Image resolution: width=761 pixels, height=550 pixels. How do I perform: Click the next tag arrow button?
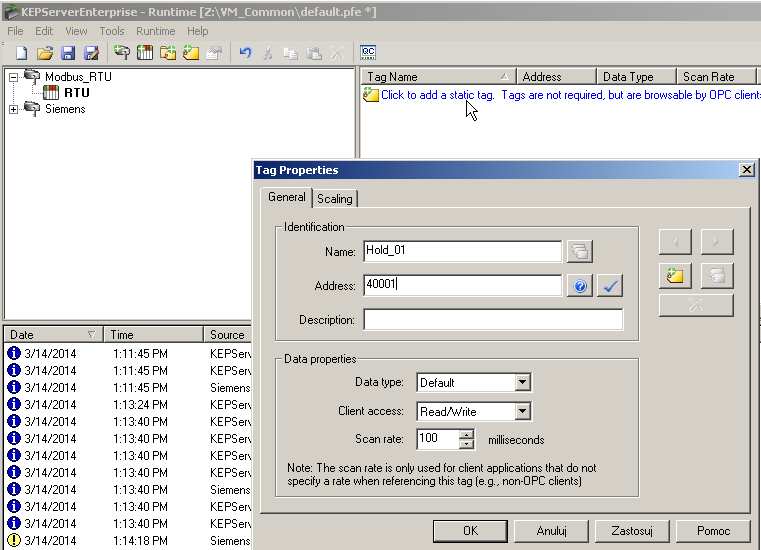coord(717,242)
